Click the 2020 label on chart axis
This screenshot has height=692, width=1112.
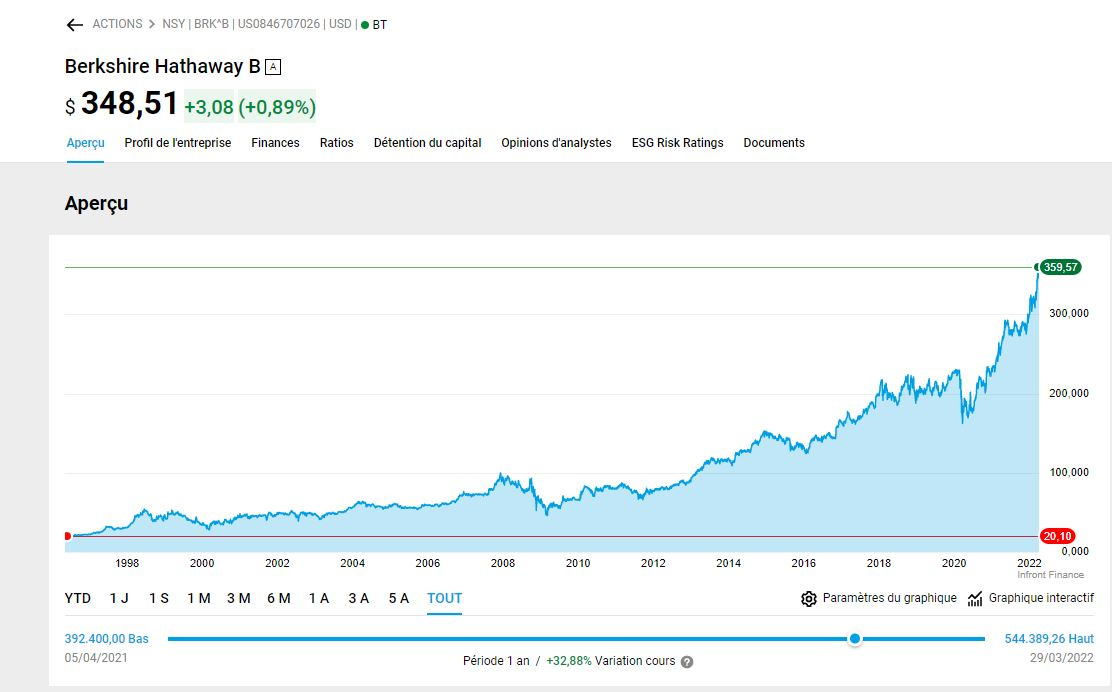954,563
